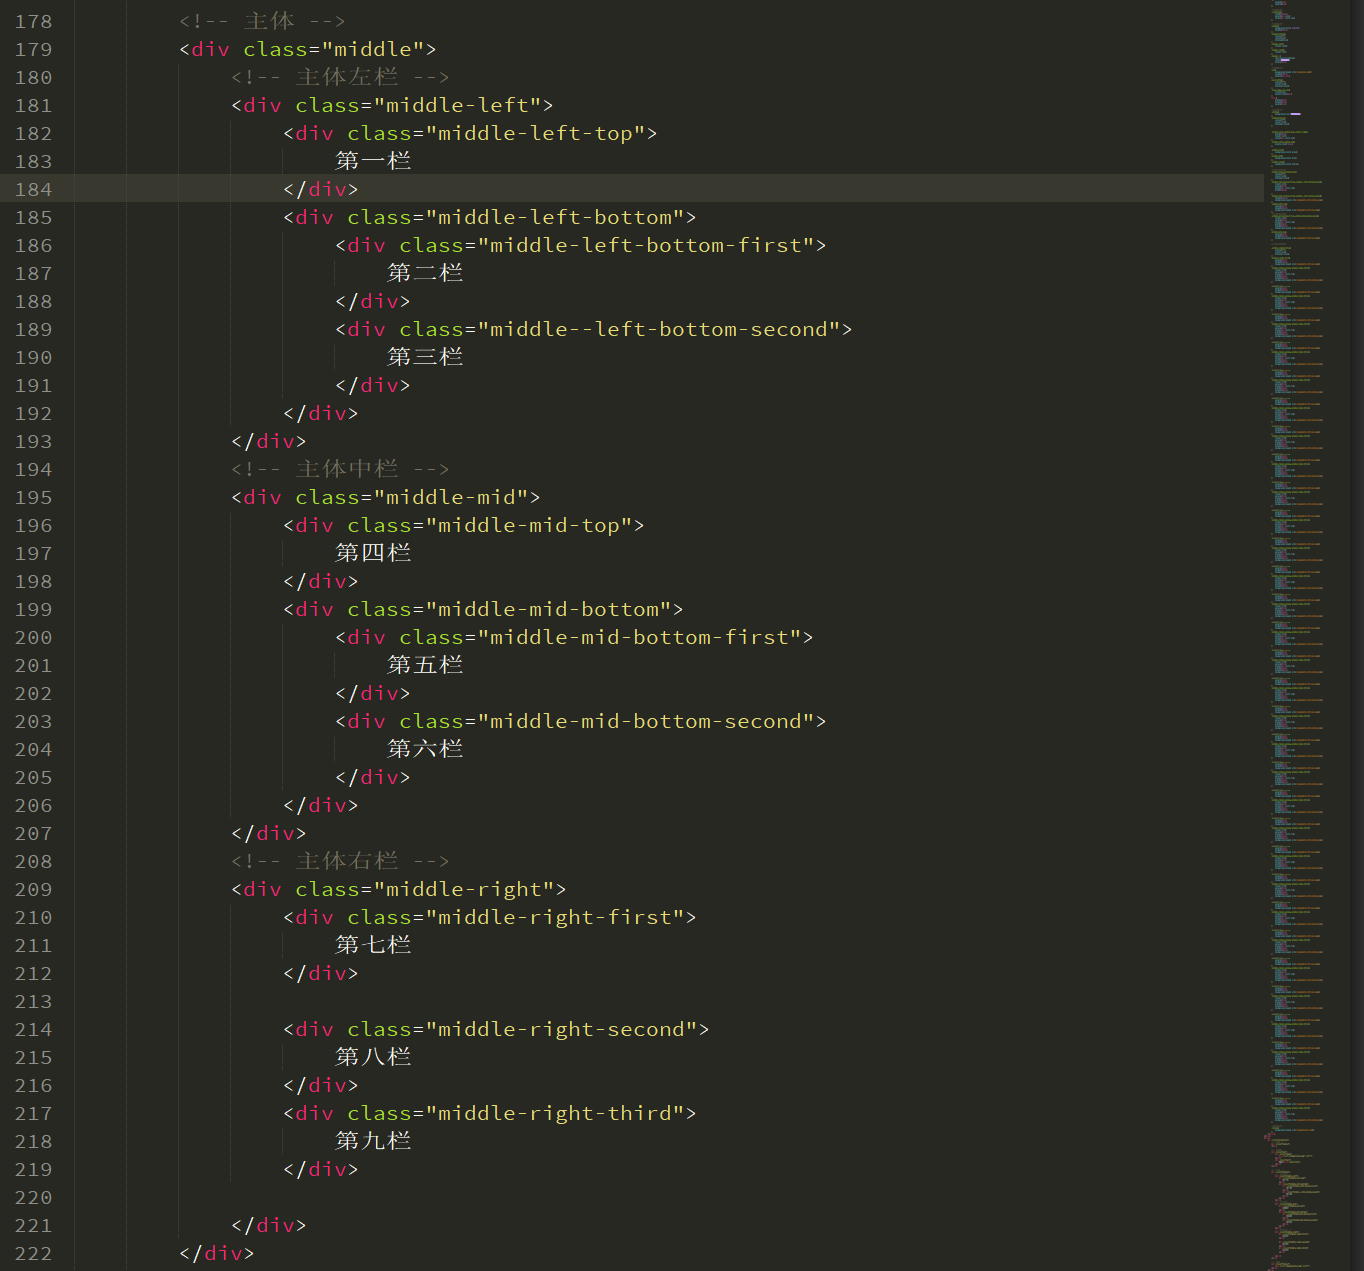This screenshot has width=1364, height=1271.
Task: Click the empty line 213 in the editor
Action: tap(670, 1001)
